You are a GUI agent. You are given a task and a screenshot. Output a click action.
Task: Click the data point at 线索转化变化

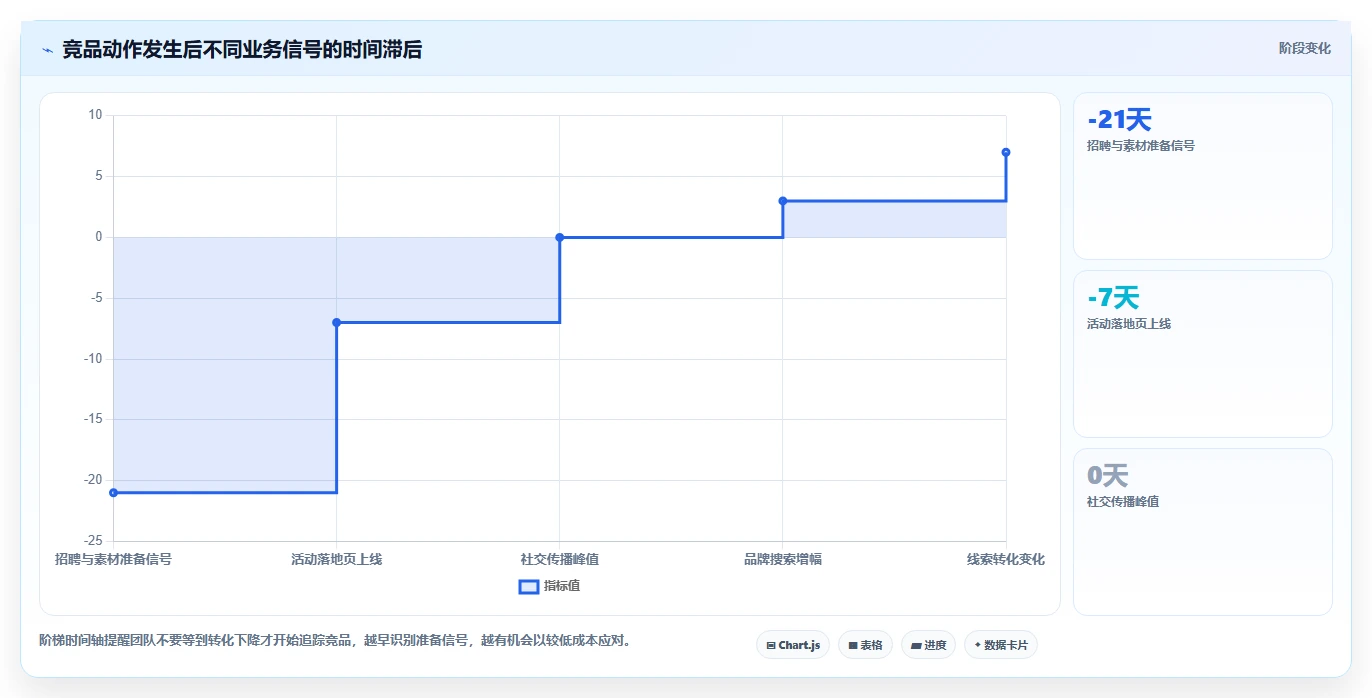coord(1006,152)
